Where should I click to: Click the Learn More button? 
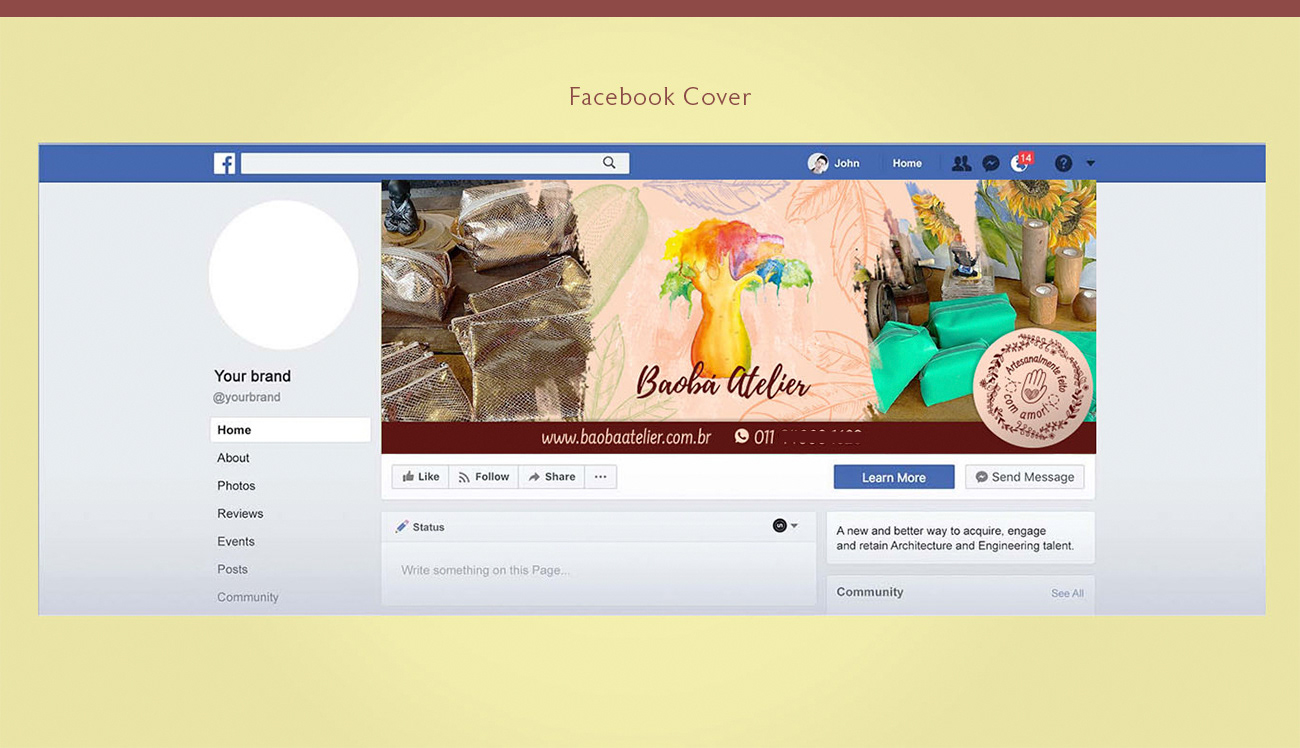894,477
